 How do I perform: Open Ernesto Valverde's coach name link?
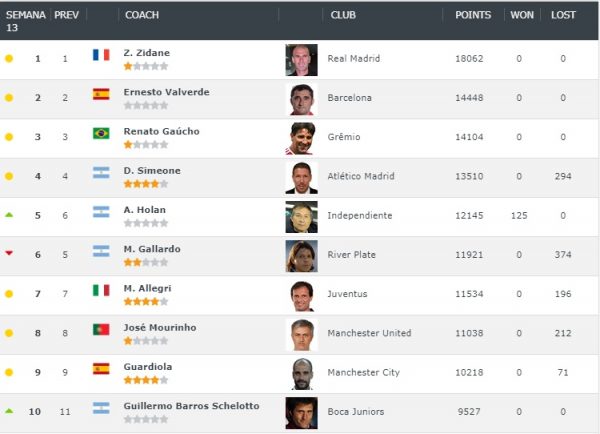164,92
